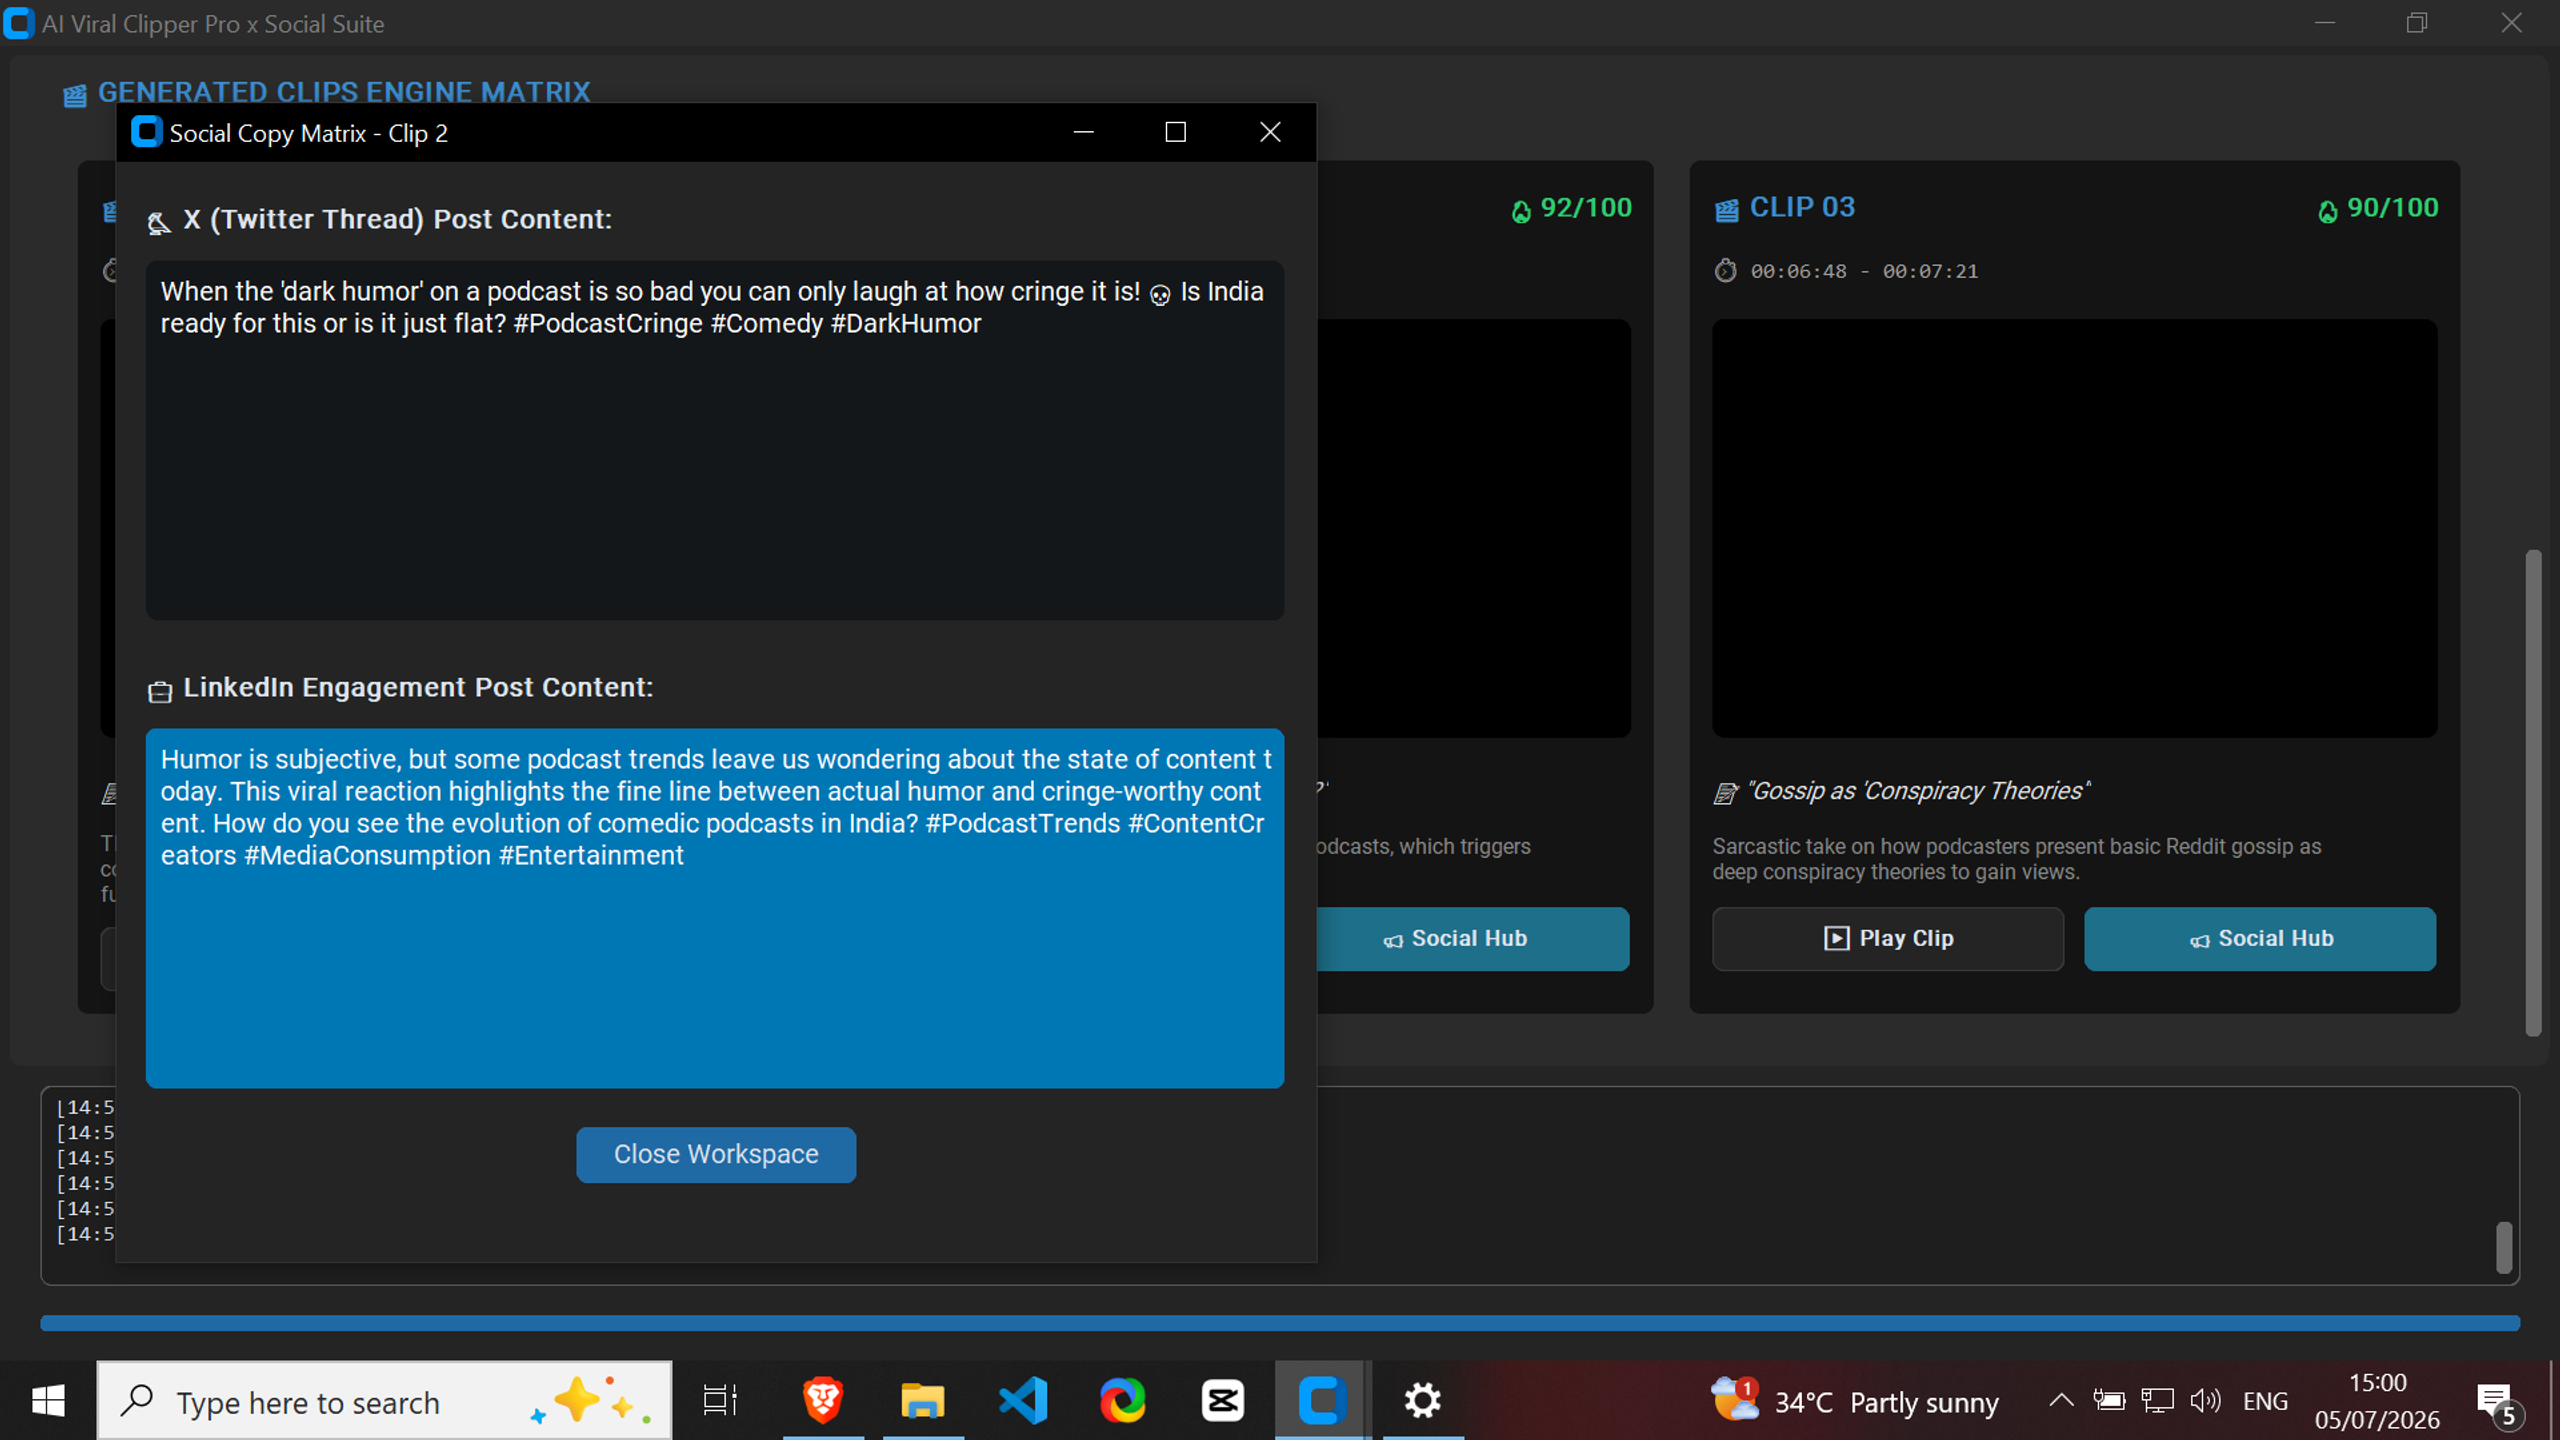Click the notepad icon beside Gossip clip title
Screen dimensions: 2560x1440
[x=1725, y=793]
